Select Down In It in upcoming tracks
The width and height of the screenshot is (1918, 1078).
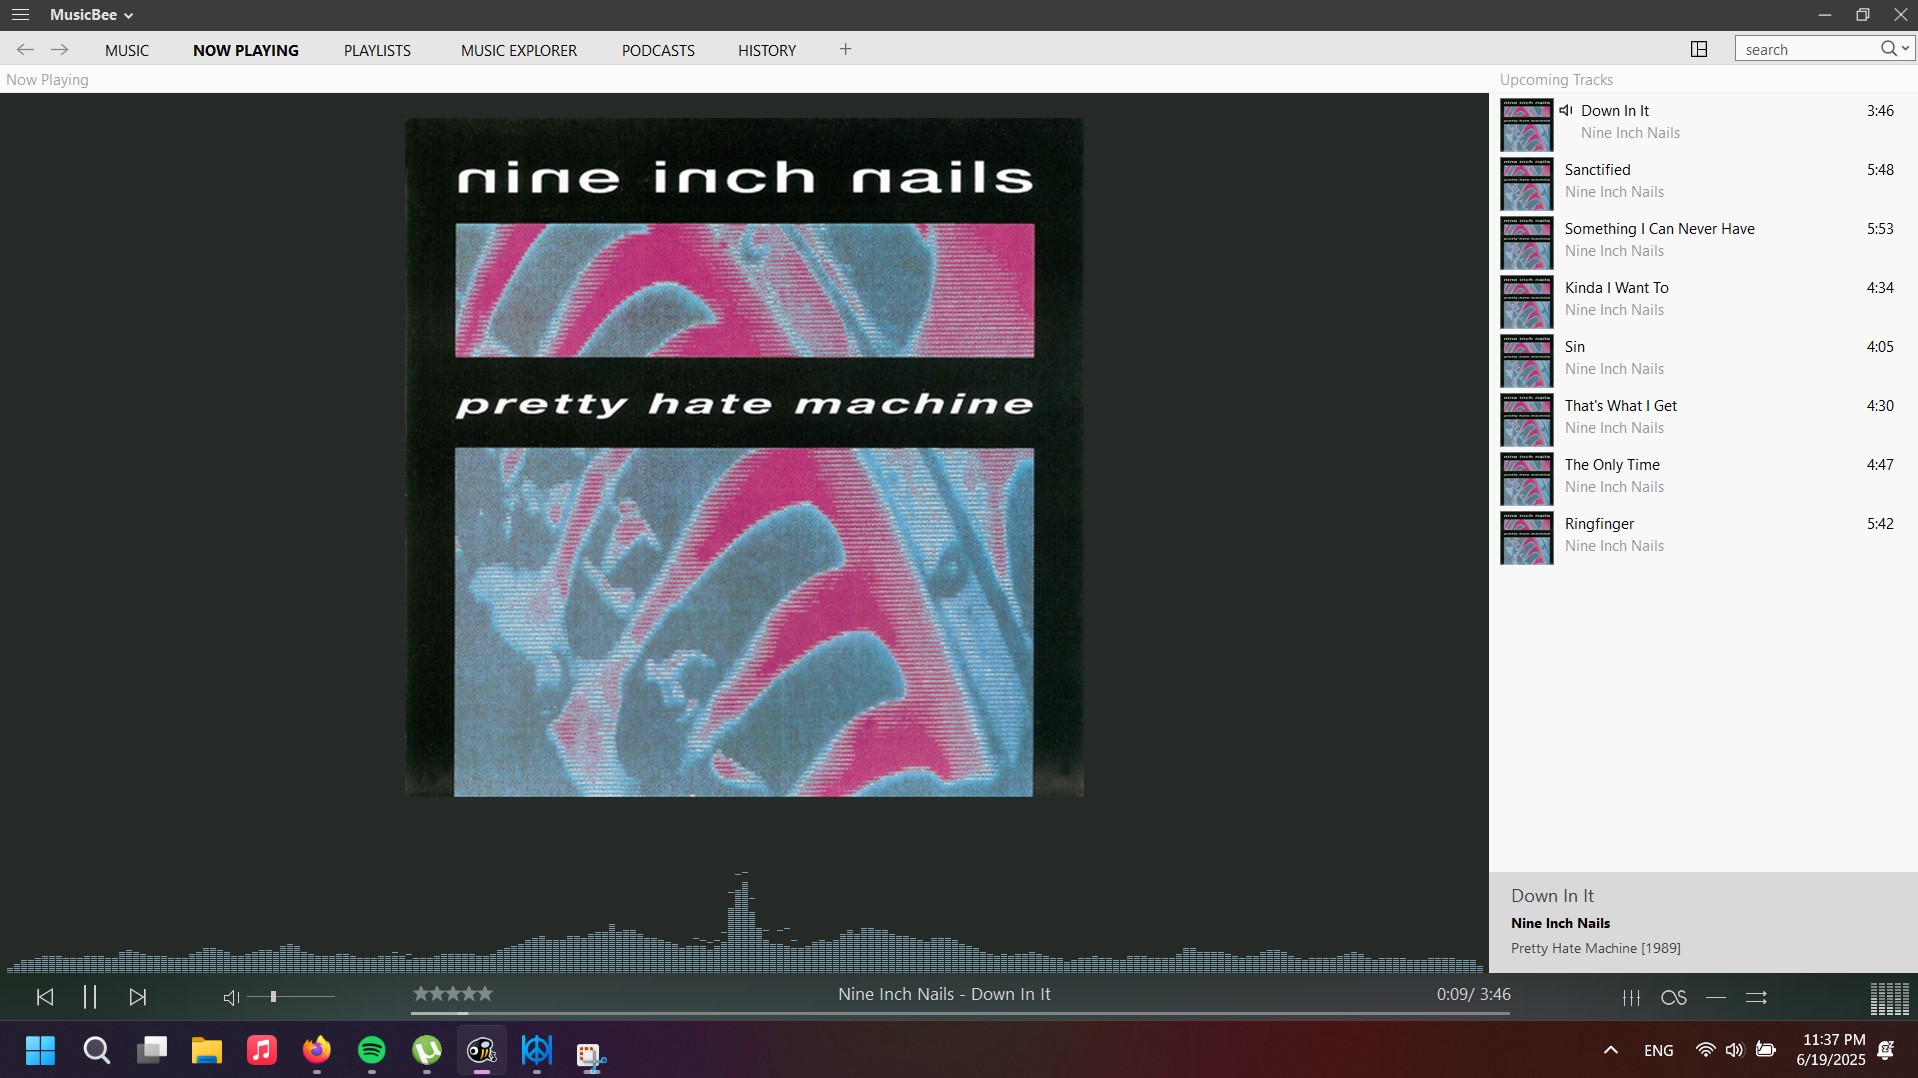coord(1704,123)
